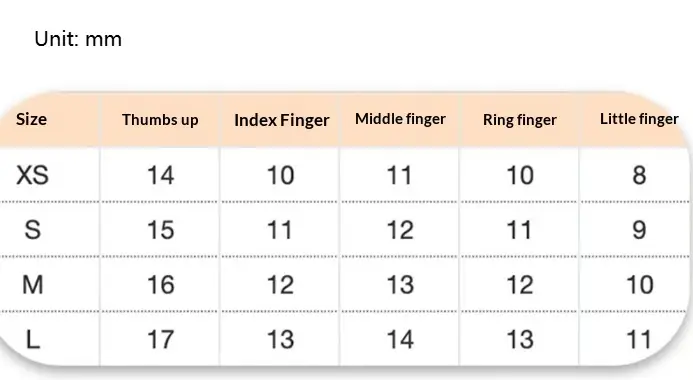The width and height of the screenshot is (693, 380).
Task: Click L little finger value 11
Action: pos(639,339)
